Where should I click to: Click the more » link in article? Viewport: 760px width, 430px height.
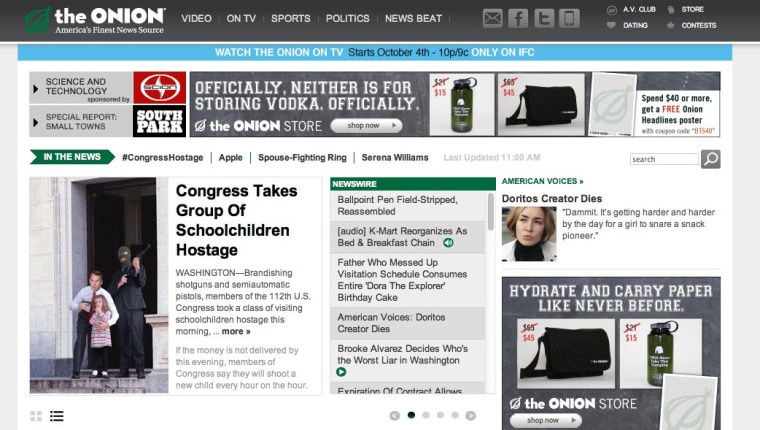coord(236,332)
